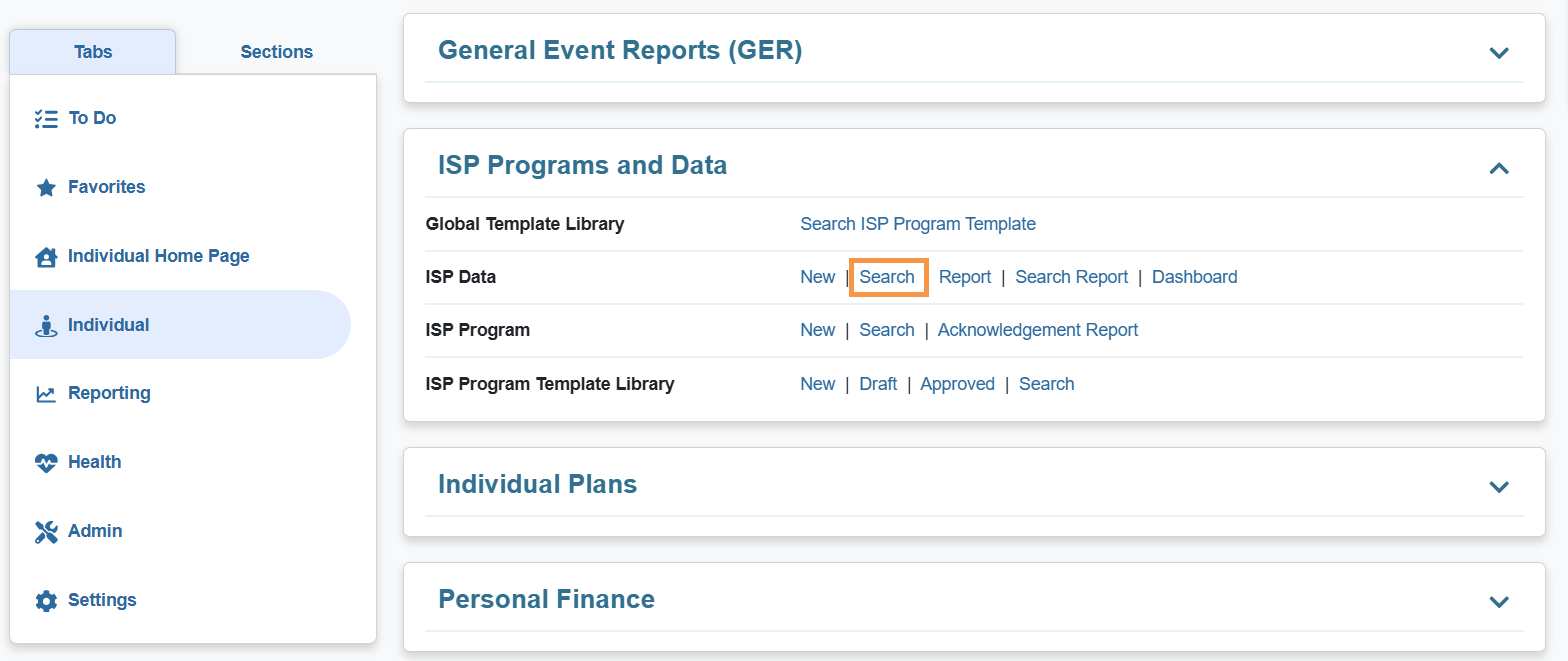Select the Tabs tab
1568x661 pixels.
coord(92,51)
